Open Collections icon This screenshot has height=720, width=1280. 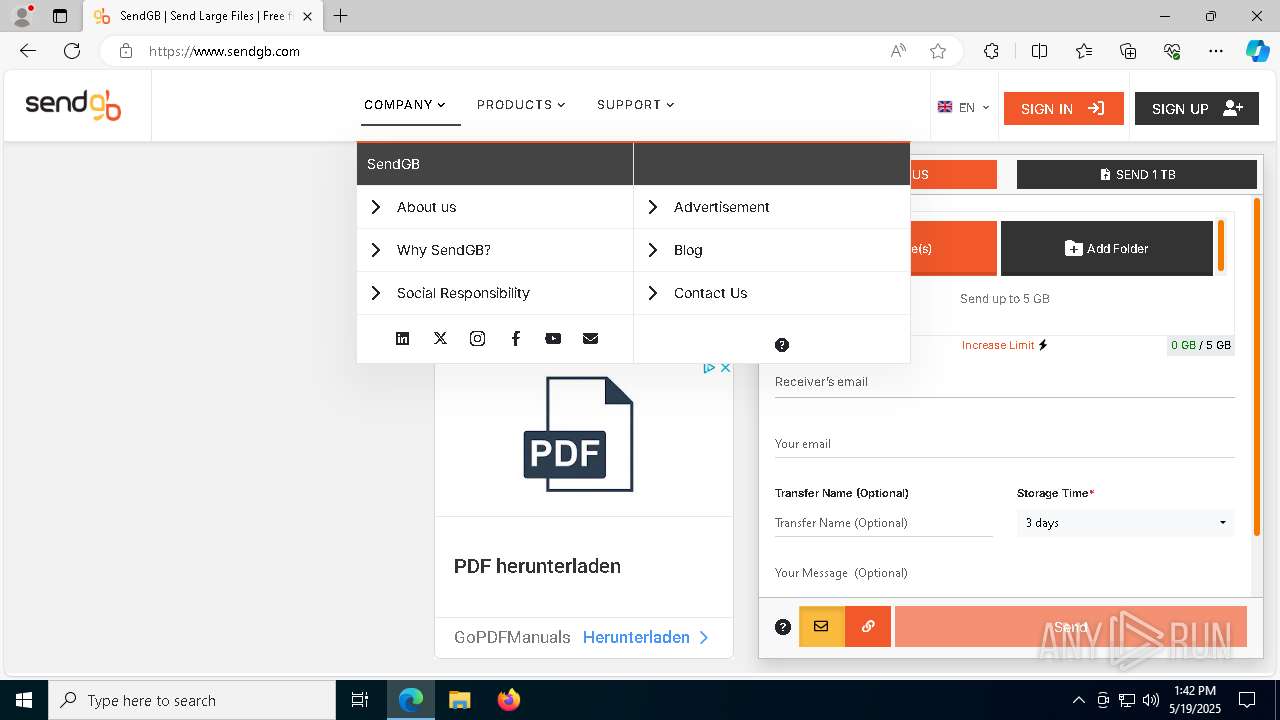tap(1128, 51)
